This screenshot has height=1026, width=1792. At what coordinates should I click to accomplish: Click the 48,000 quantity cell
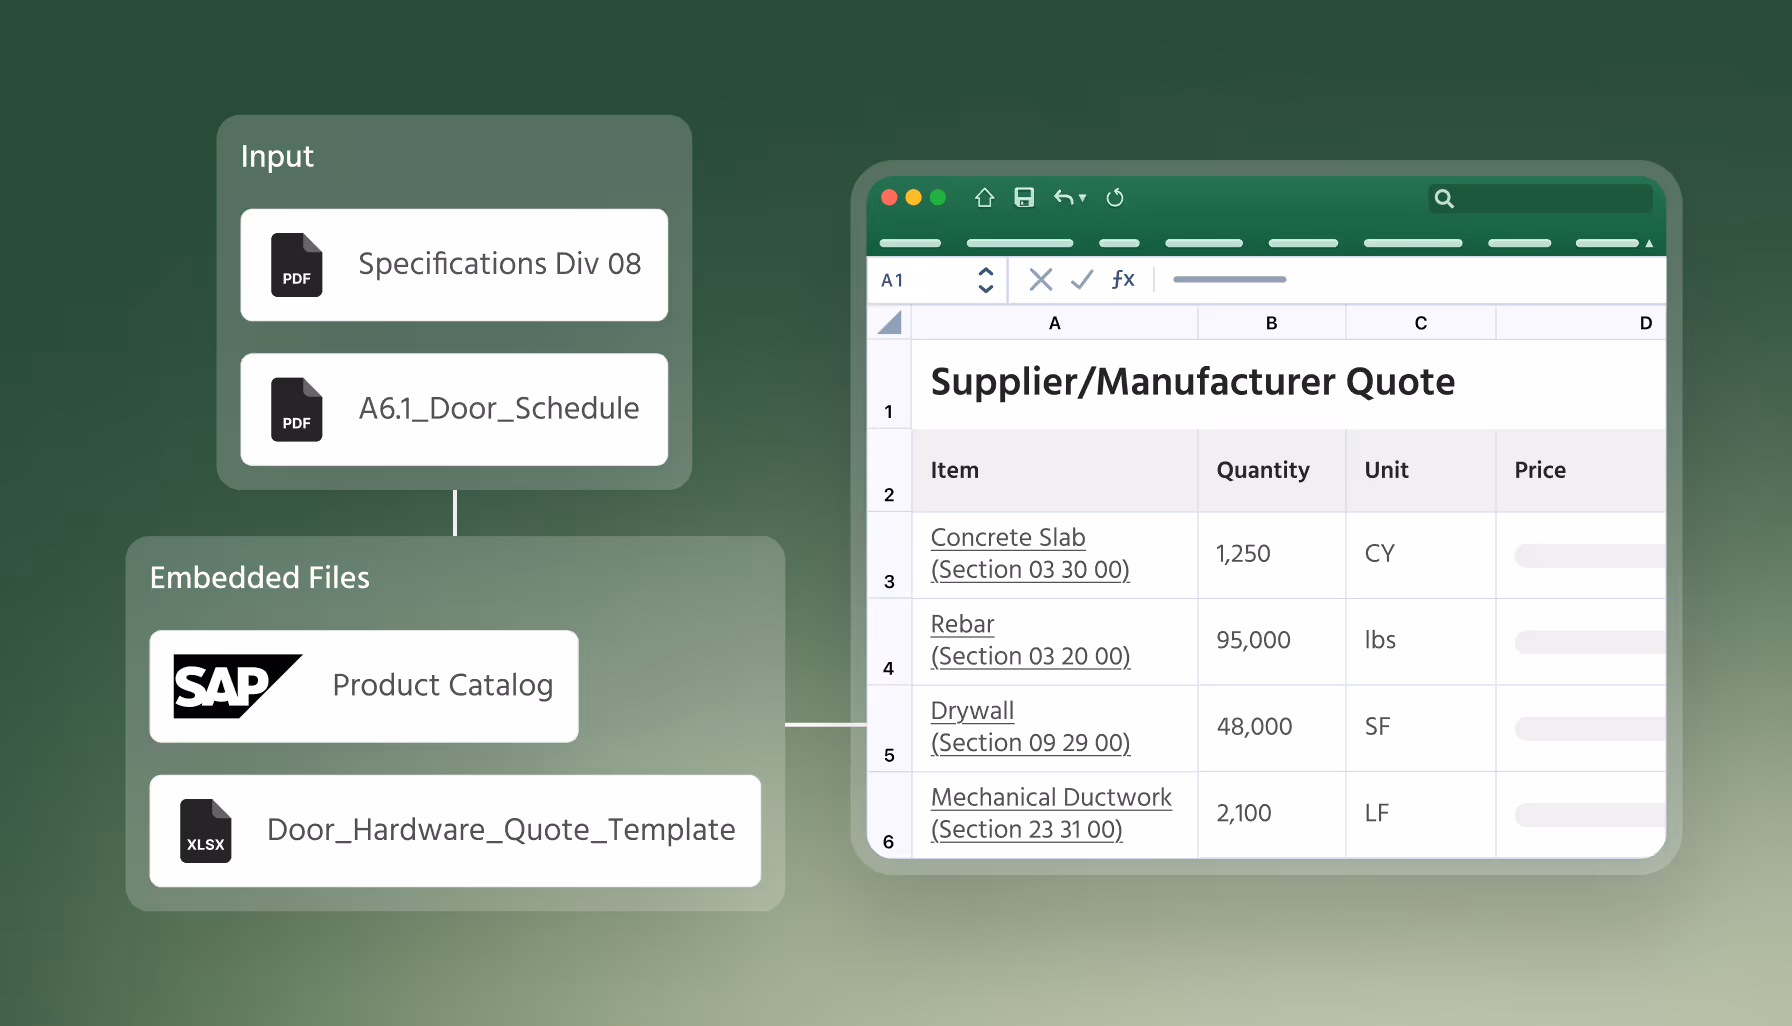coord(1271,729)
